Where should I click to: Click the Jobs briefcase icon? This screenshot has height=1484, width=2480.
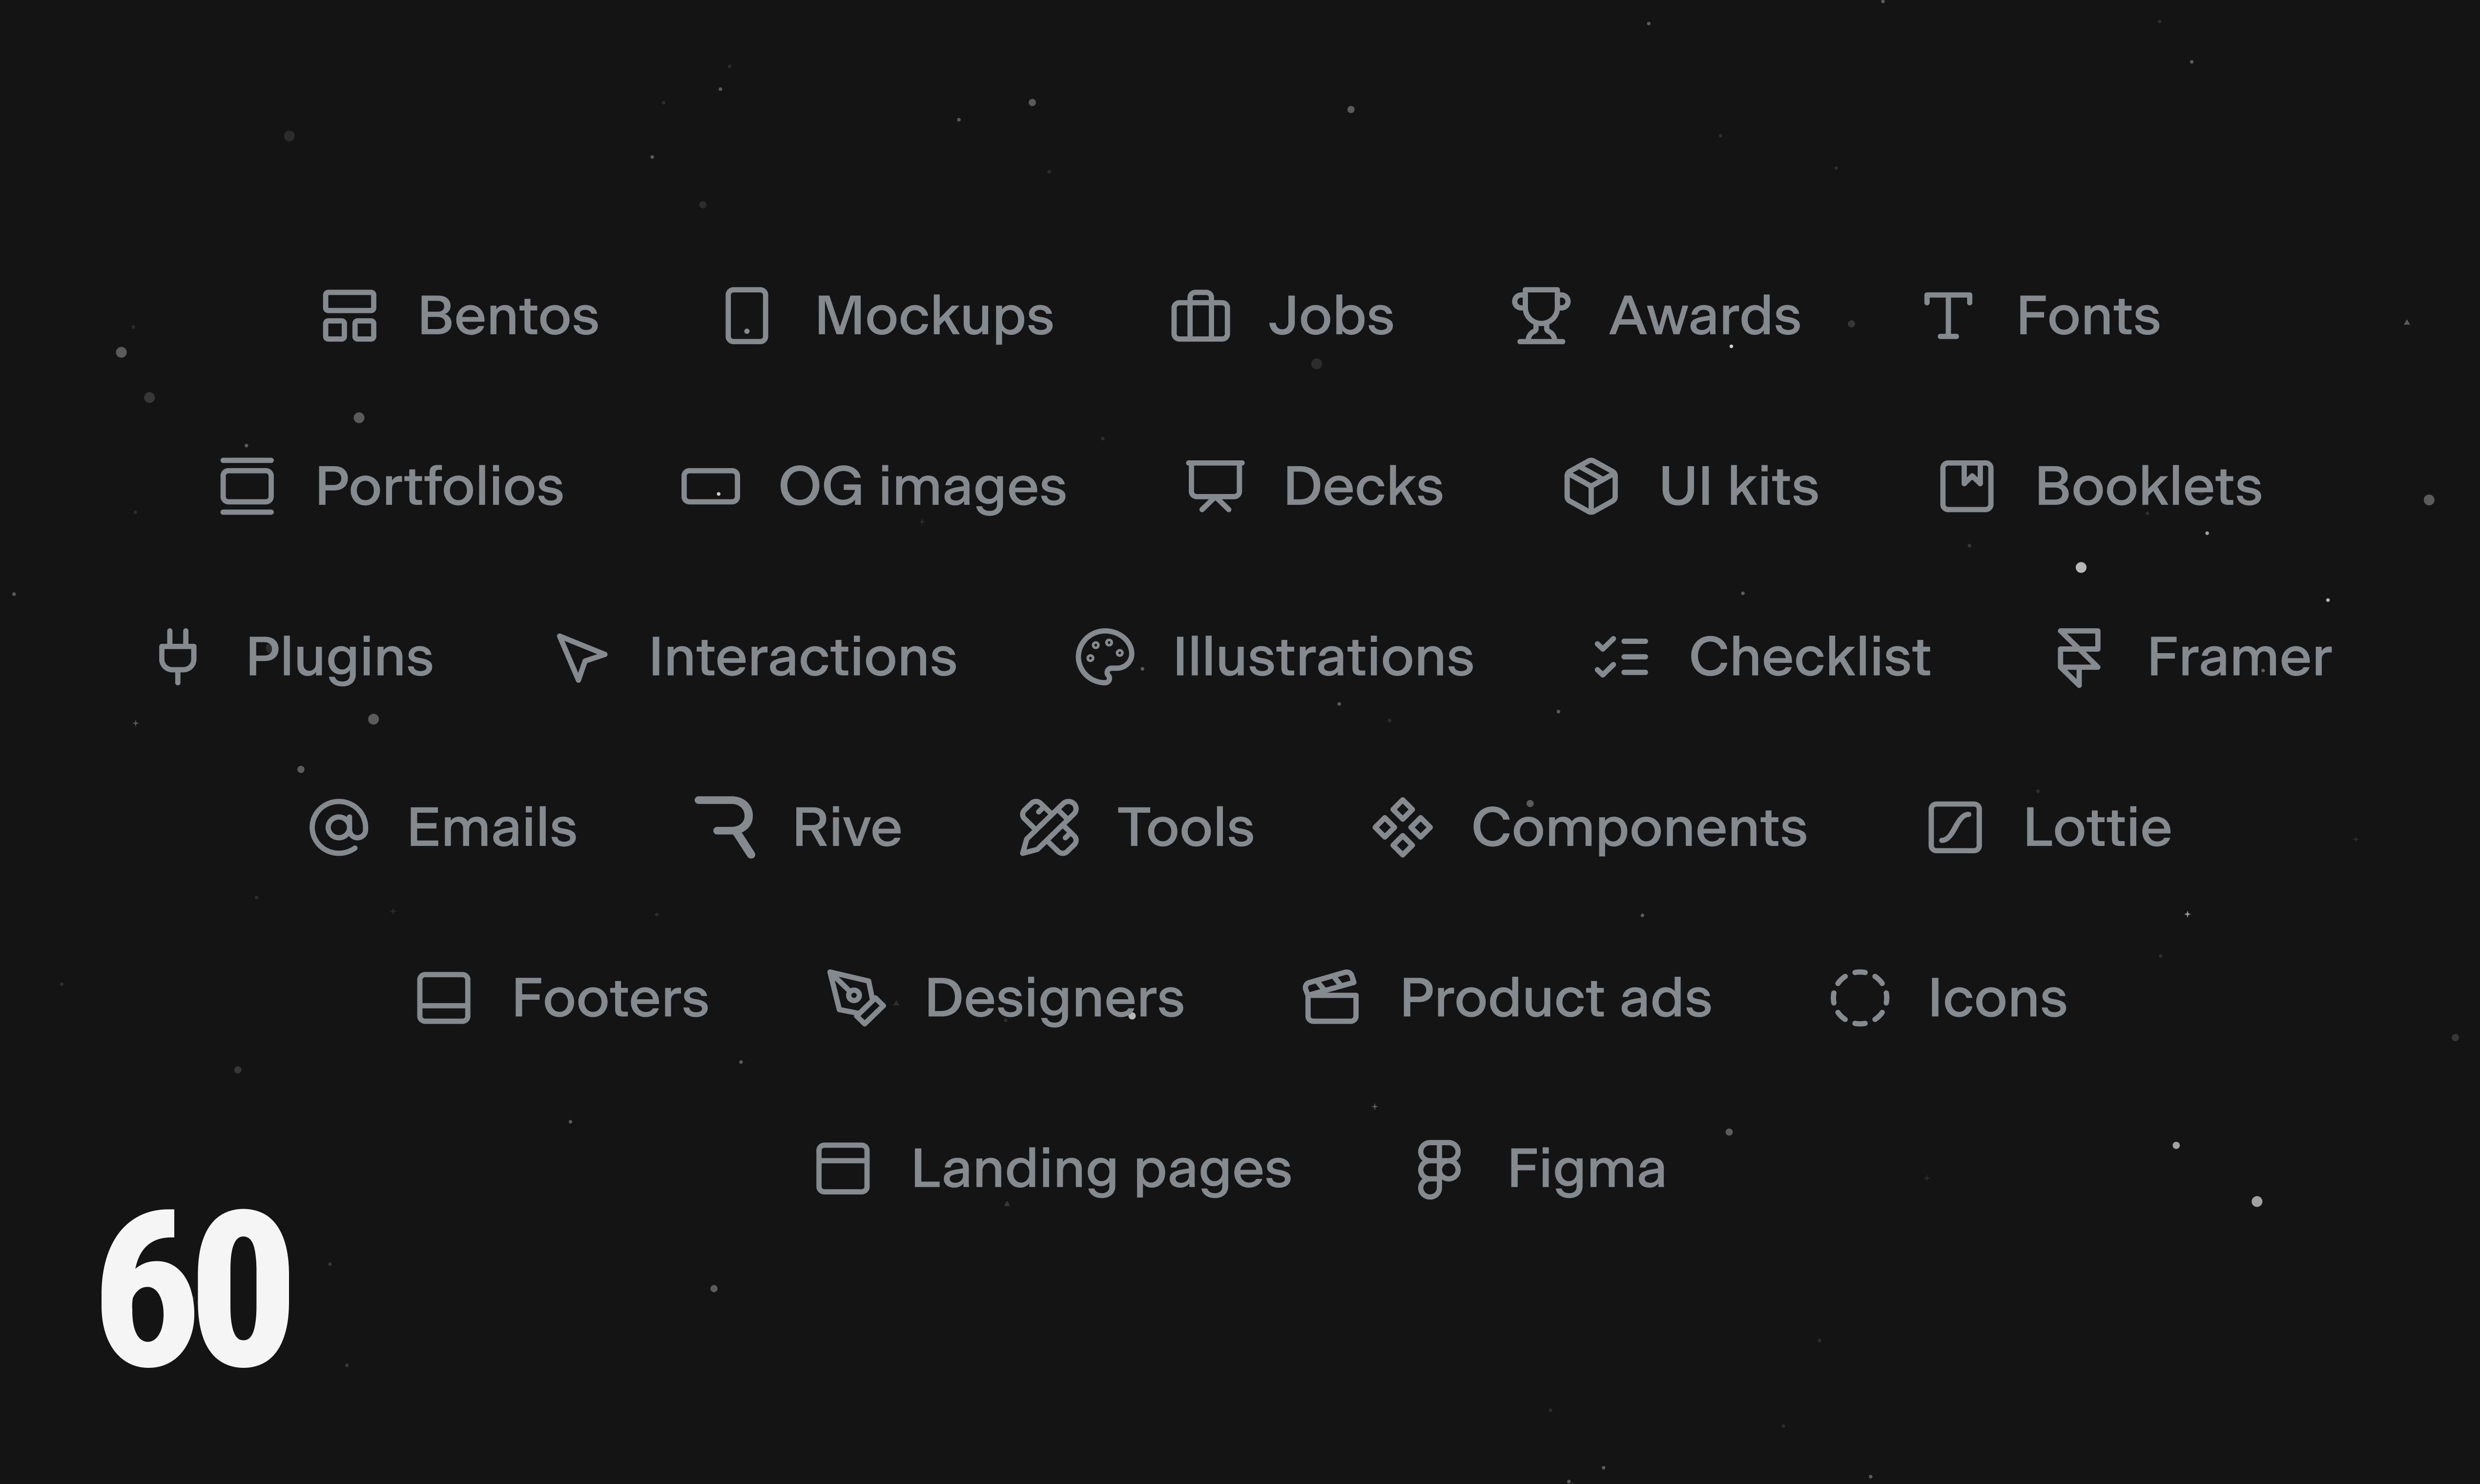coord(1200,316)
